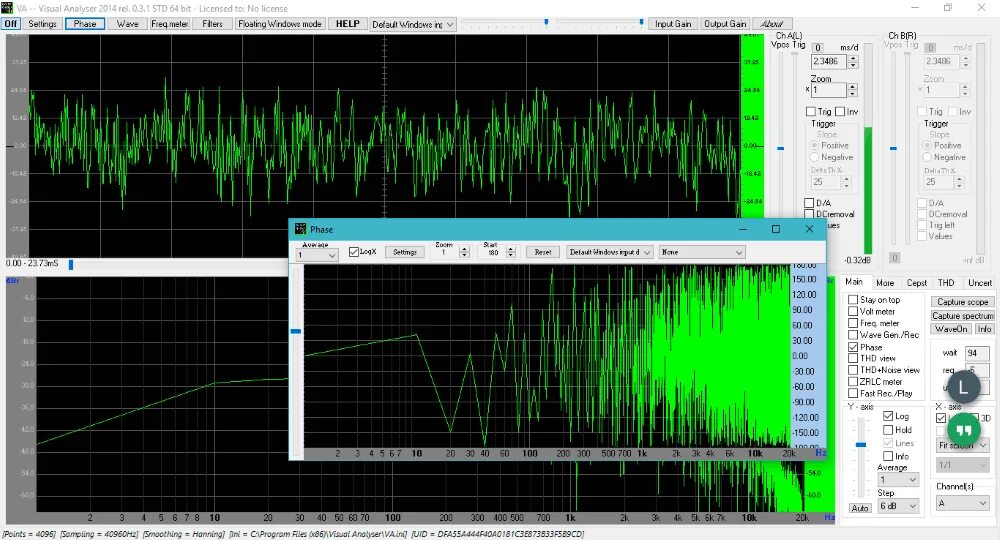Enable the Ch A DCremoval checkbox
This screenshot has height=540, width=1000.
click(x=809, y=214)
